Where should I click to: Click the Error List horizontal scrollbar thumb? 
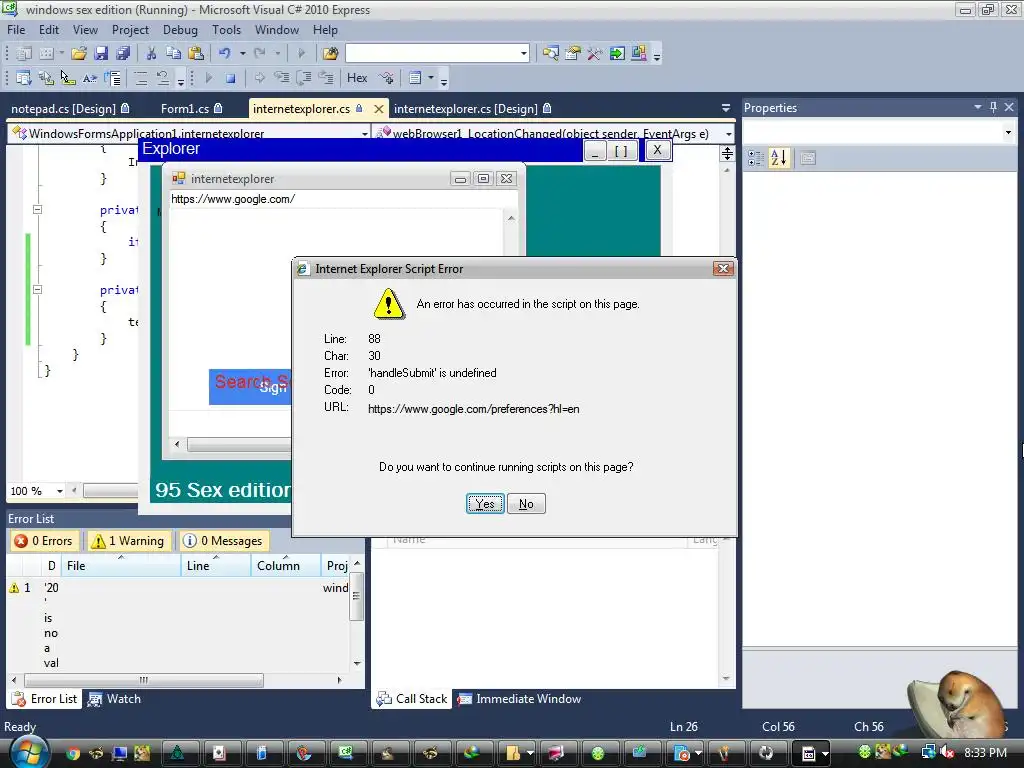[144, 680]
